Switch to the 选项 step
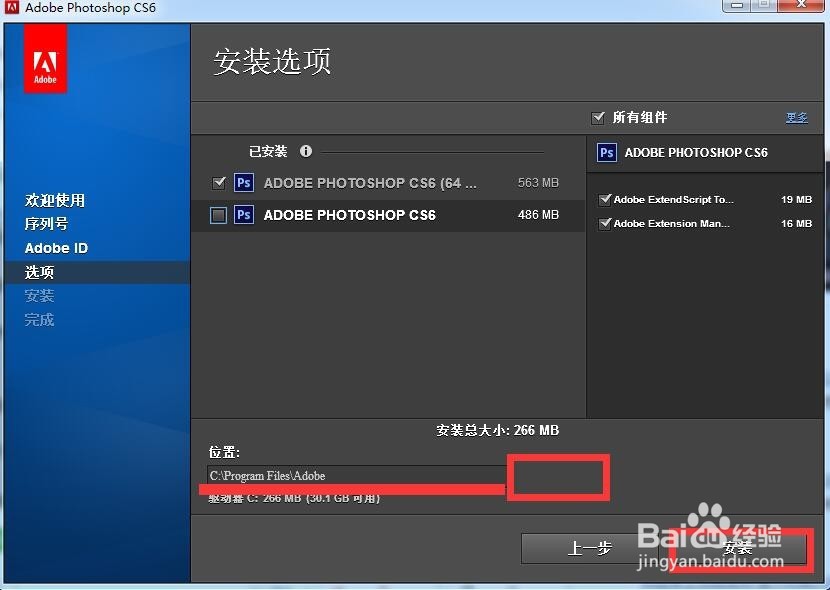 pos(40,272)
